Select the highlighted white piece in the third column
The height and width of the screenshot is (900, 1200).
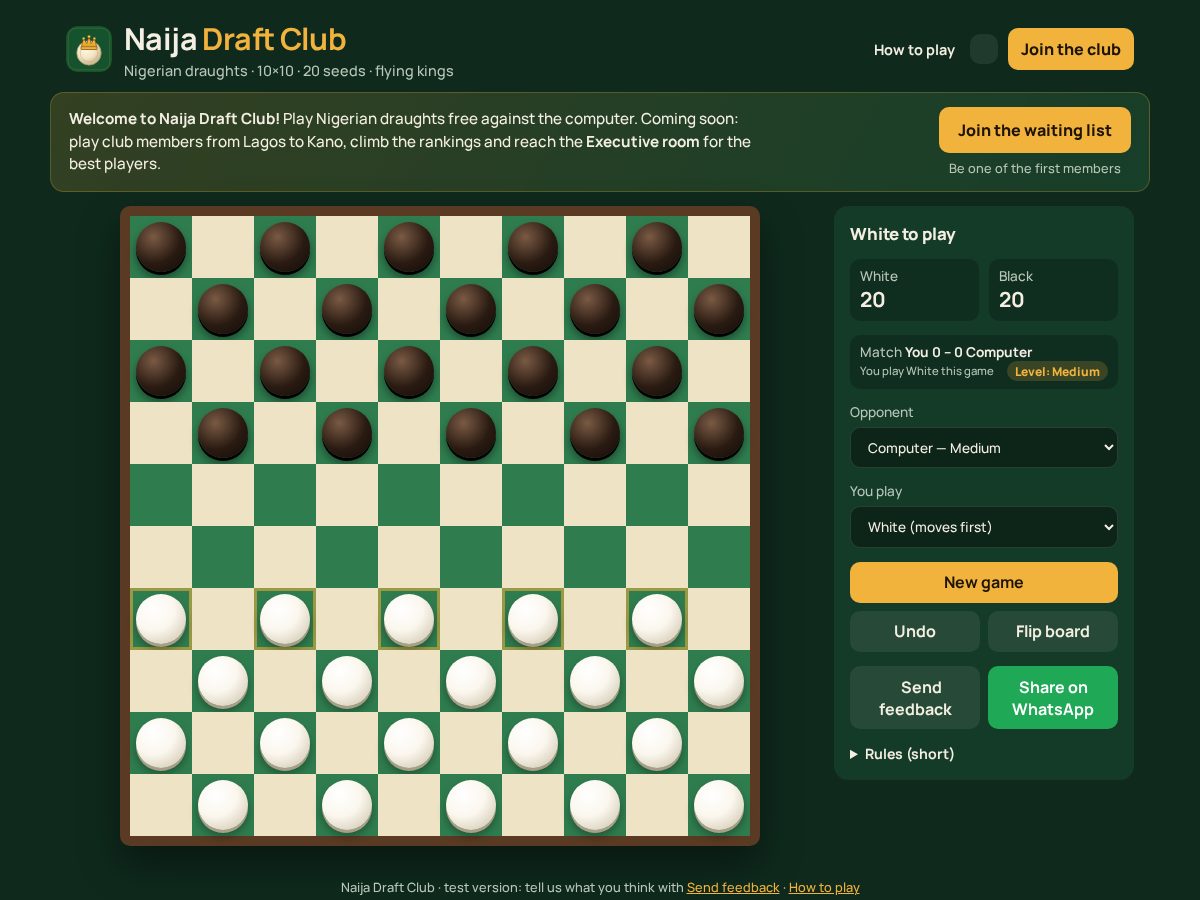pyautogui.click(x=285, y=619)
